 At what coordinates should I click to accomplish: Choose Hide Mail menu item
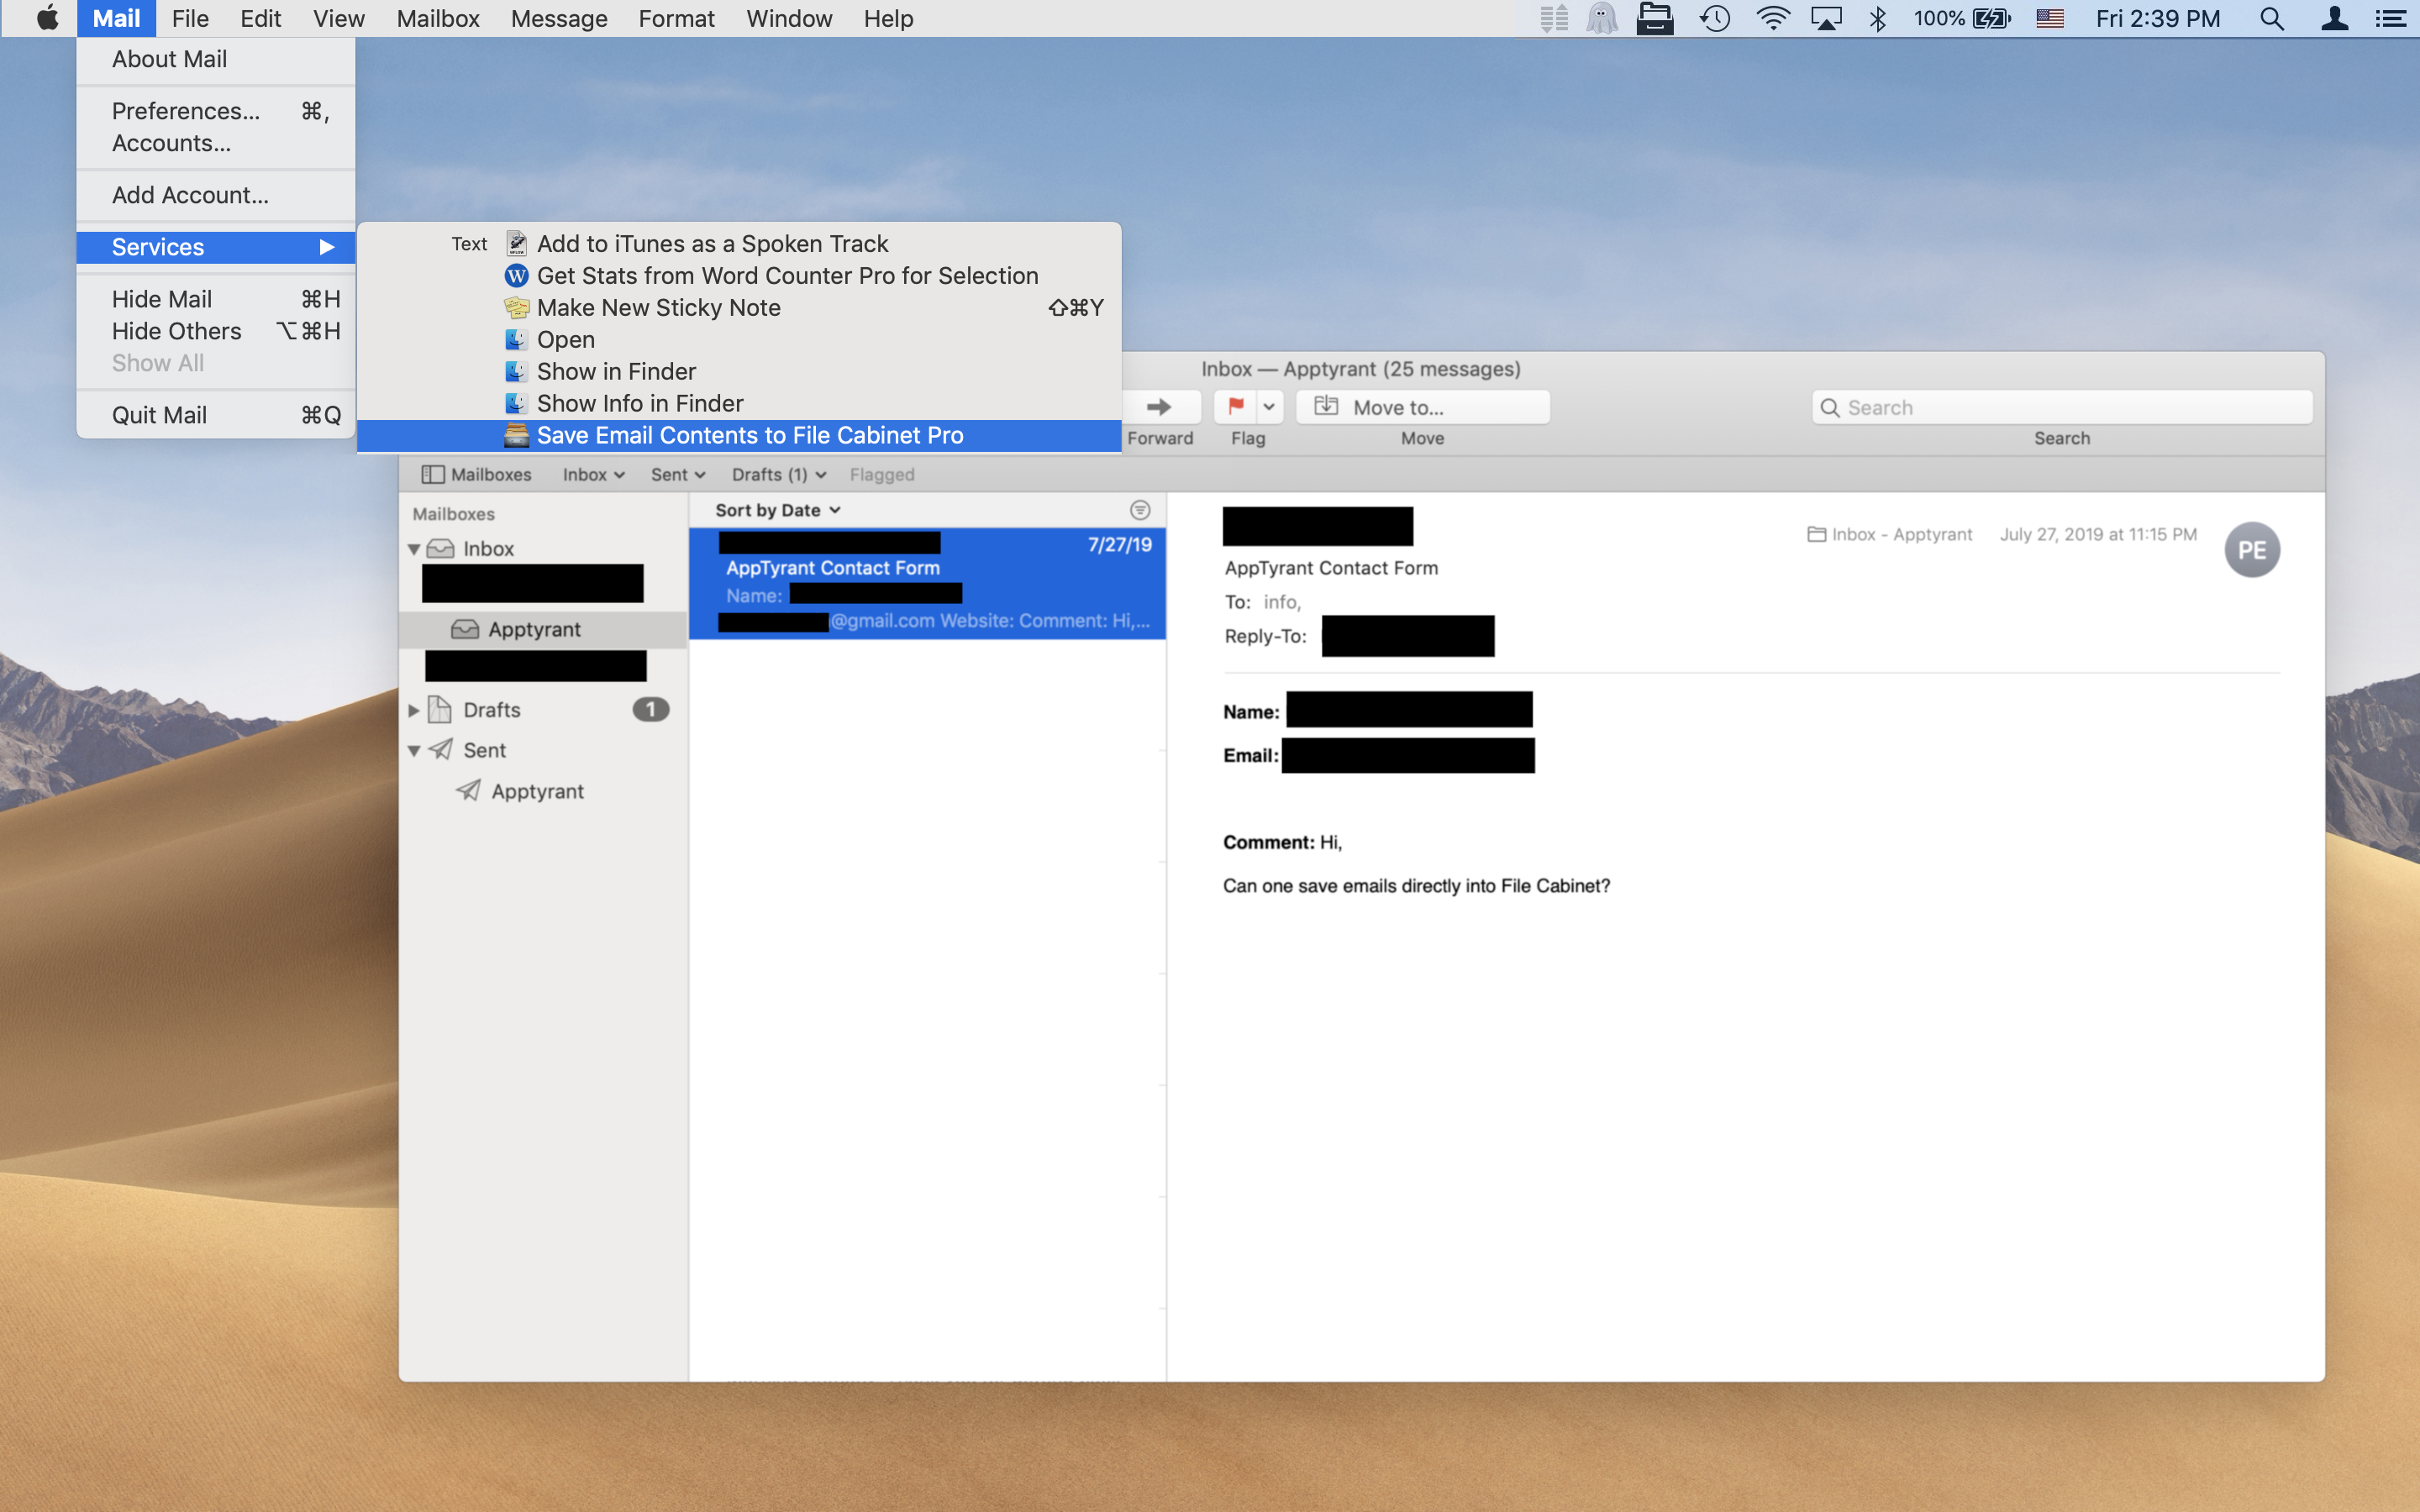click(x=216, y=299)
